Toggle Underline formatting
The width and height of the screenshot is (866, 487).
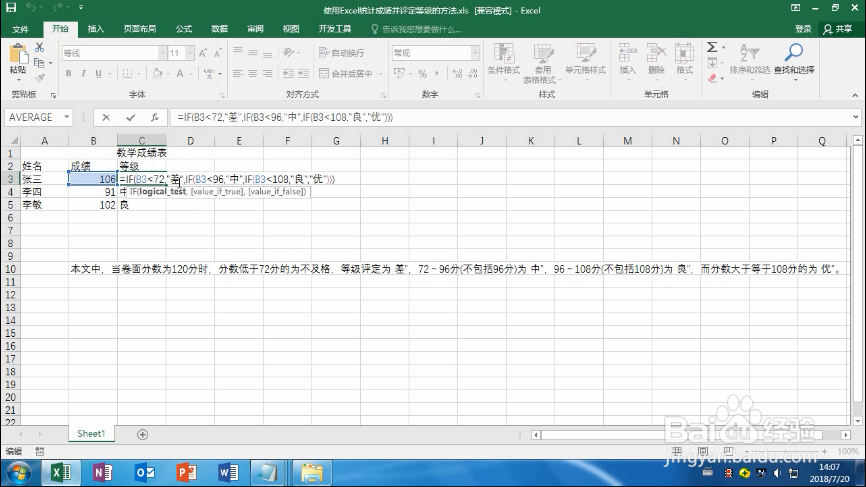click(x=98, y=73)
